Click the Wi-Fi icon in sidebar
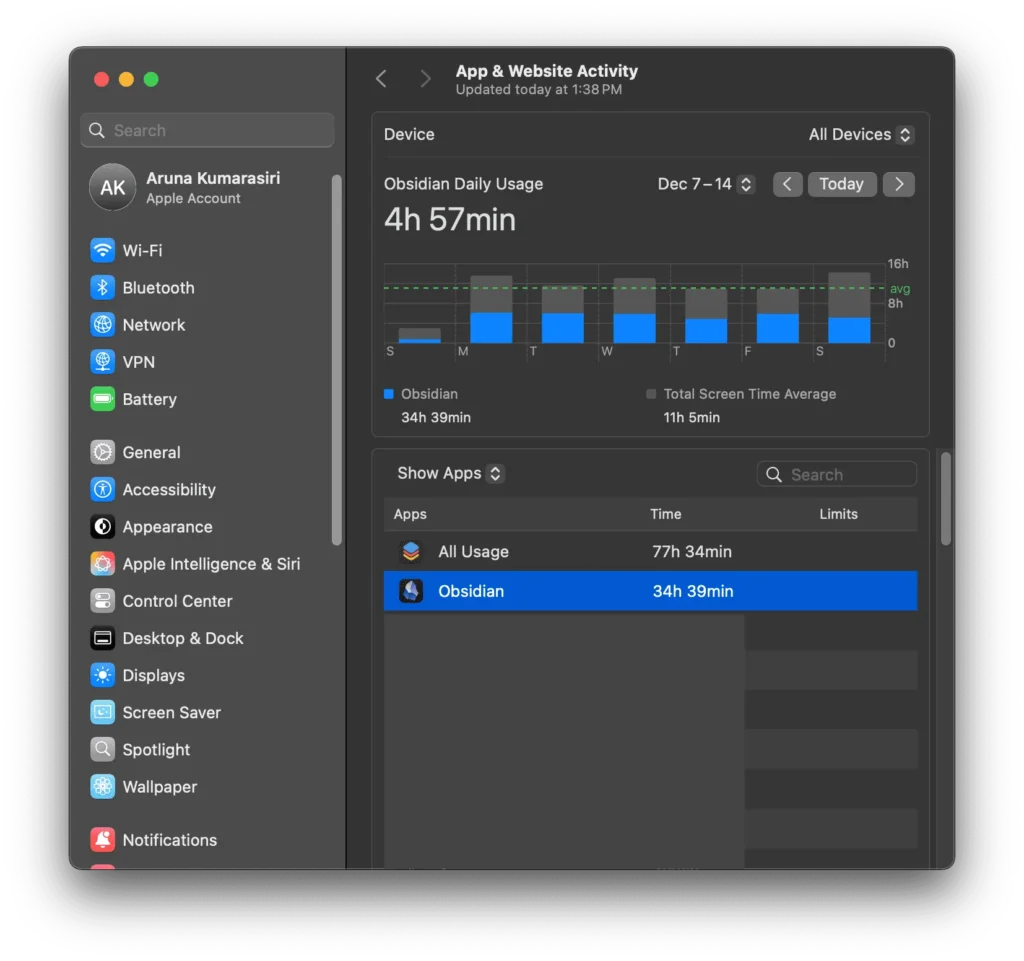 [102, 250]
